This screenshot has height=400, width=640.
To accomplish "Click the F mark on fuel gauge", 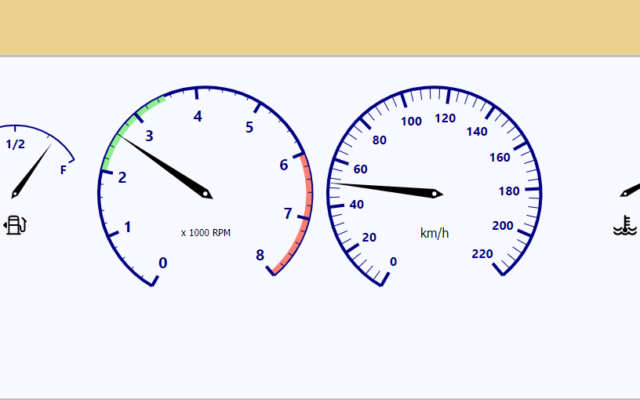I will click(63, 170).
